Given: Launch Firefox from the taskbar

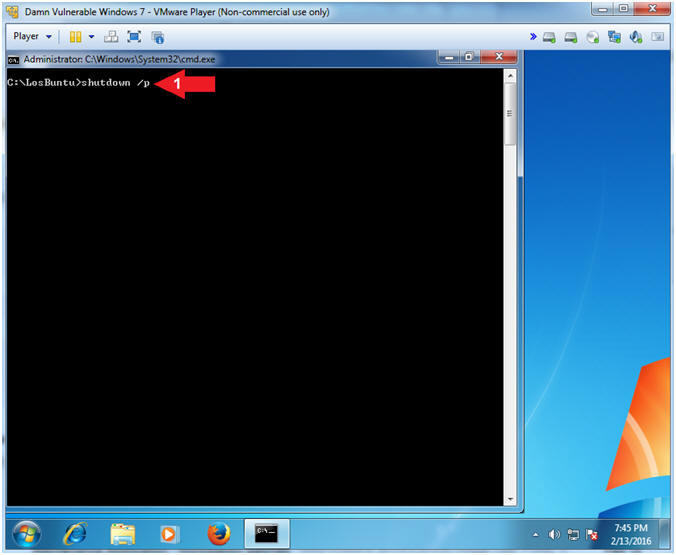Looking at the screenshot, I should [219, 534].
